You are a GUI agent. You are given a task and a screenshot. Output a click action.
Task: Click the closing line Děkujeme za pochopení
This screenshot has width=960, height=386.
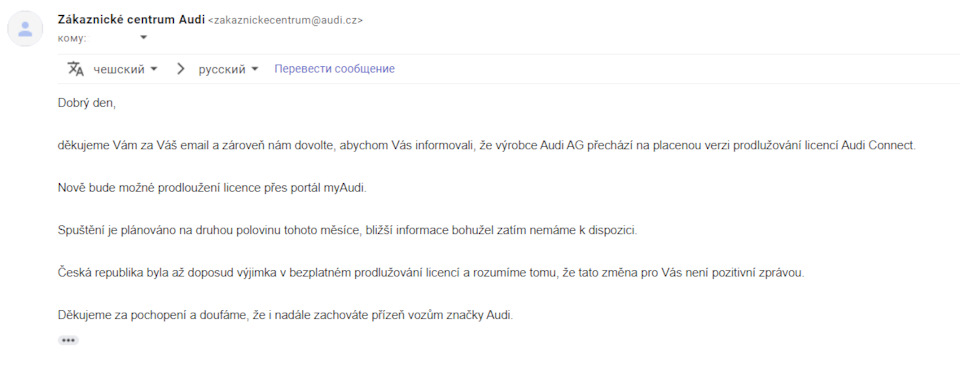pyautogui.click(x=285, y=316)
